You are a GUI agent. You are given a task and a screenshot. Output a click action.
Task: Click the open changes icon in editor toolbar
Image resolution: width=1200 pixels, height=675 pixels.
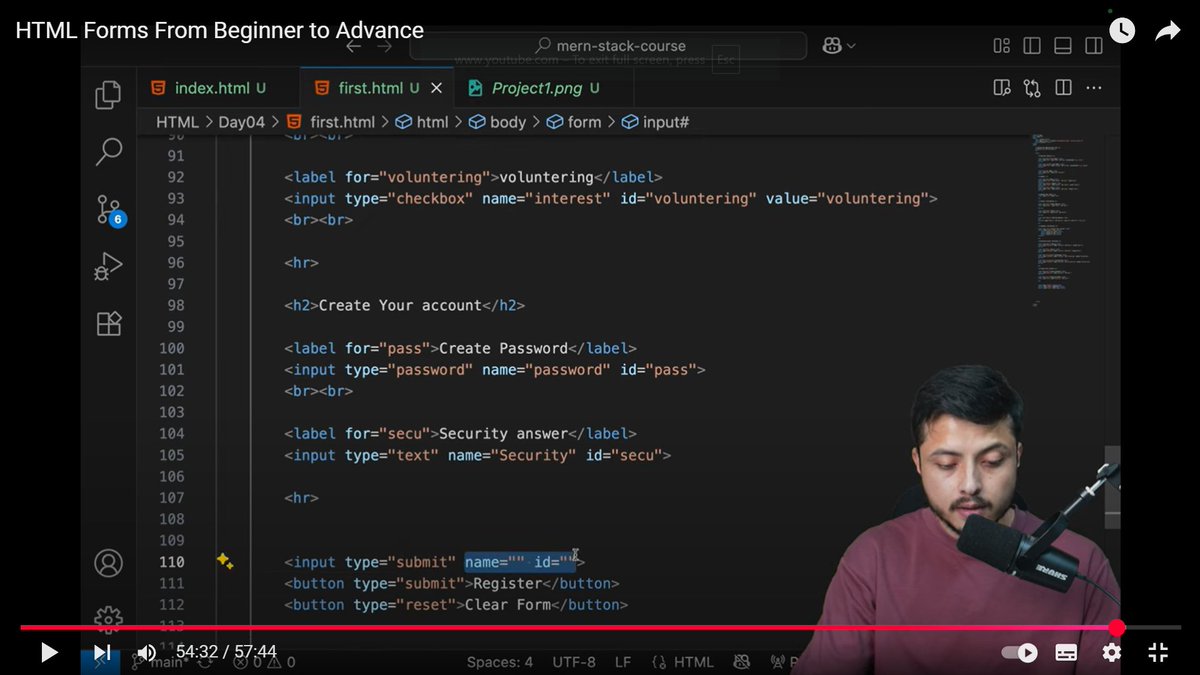(x=1032, y=88)
